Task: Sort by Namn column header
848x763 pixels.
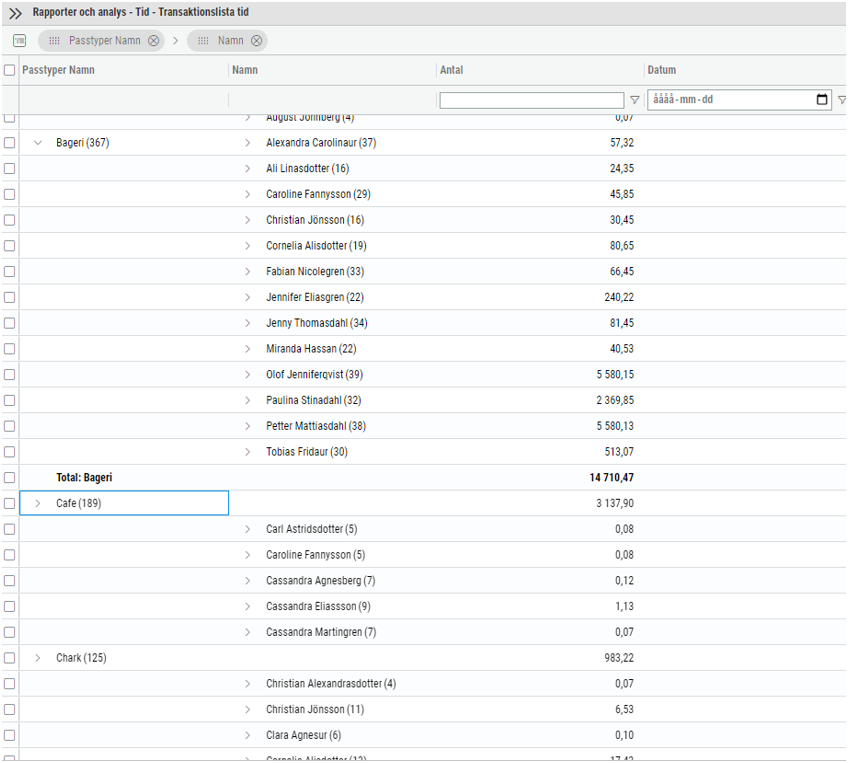Action: [x=245, y=70]
